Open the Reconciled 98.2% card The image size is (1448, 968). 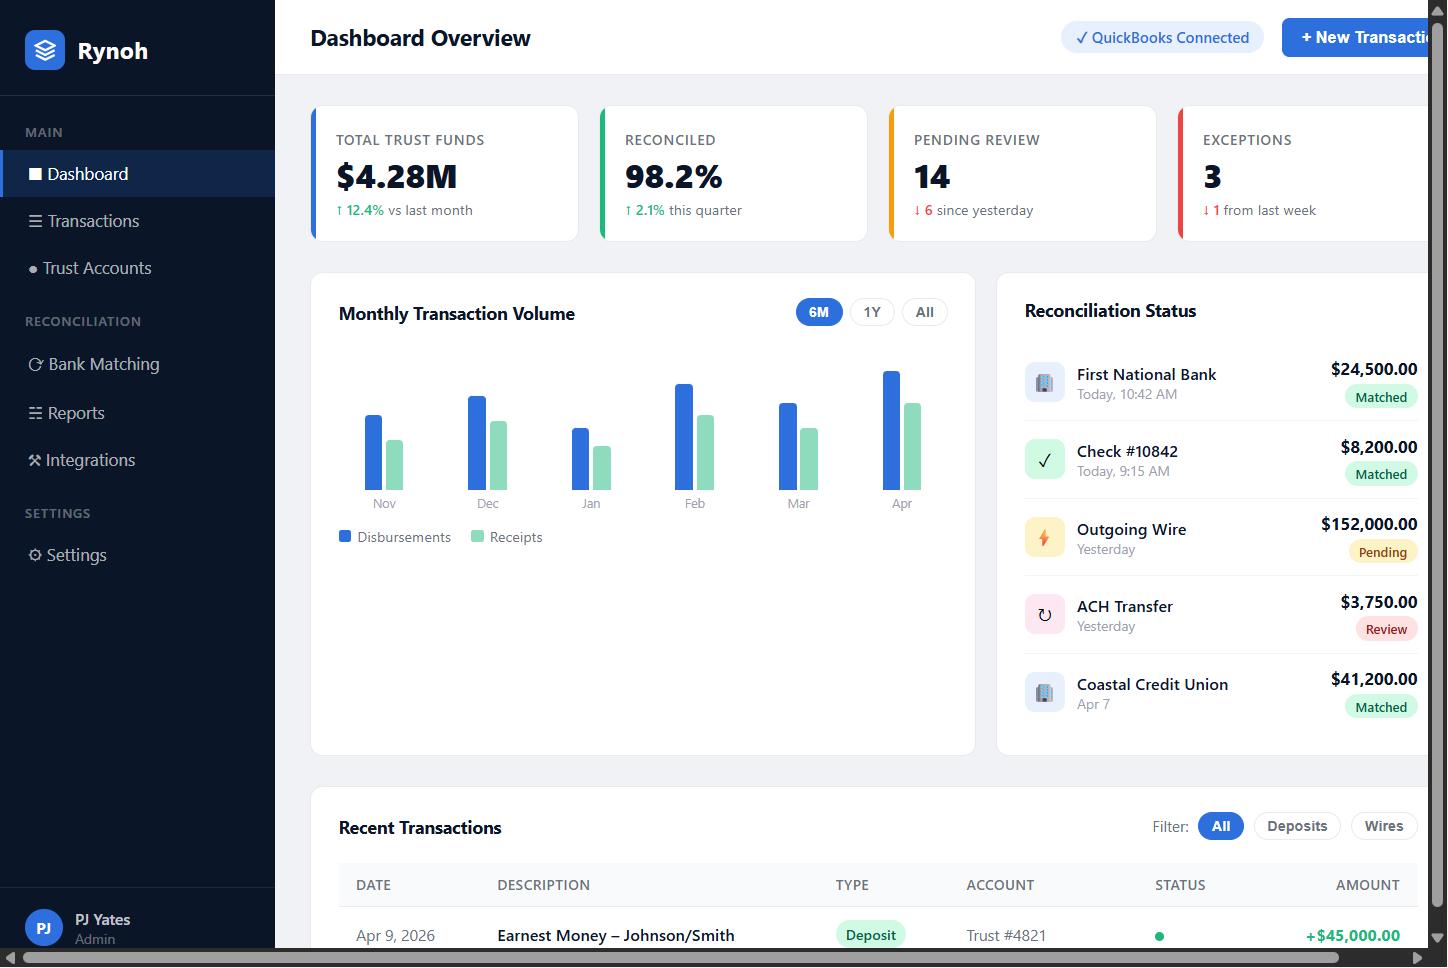point(734,173)
